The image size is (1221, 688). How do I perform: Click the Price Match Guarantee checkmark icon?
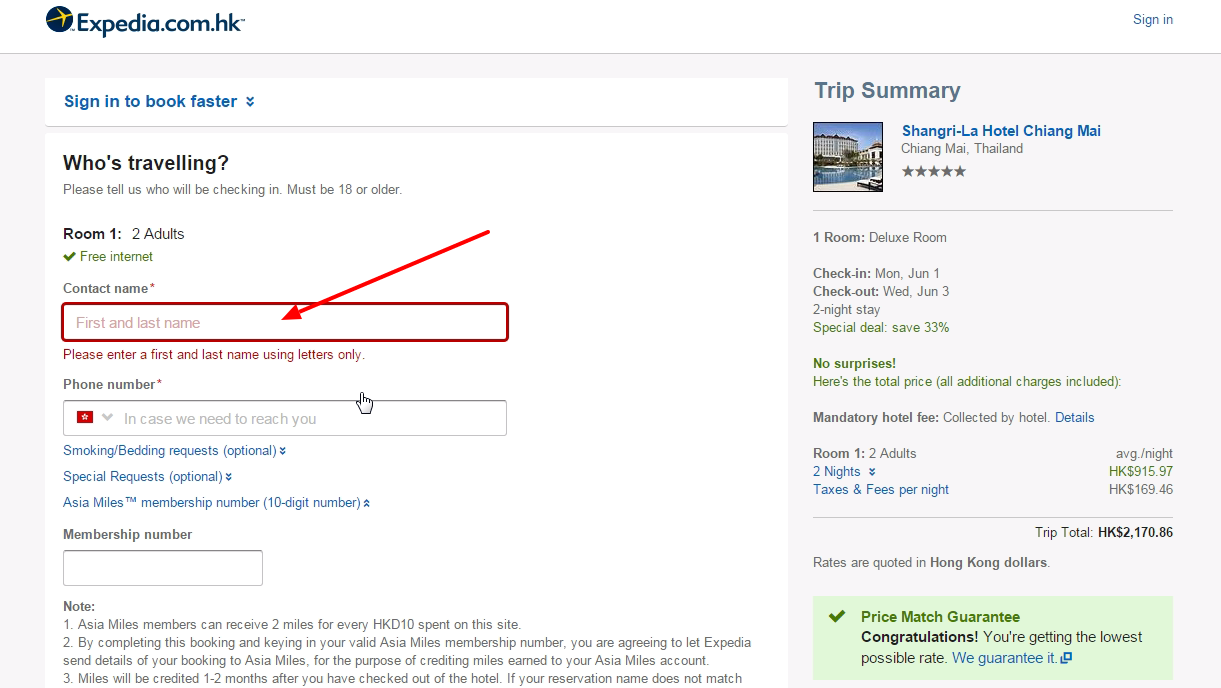pyautogui.click(x=838, y=617)
